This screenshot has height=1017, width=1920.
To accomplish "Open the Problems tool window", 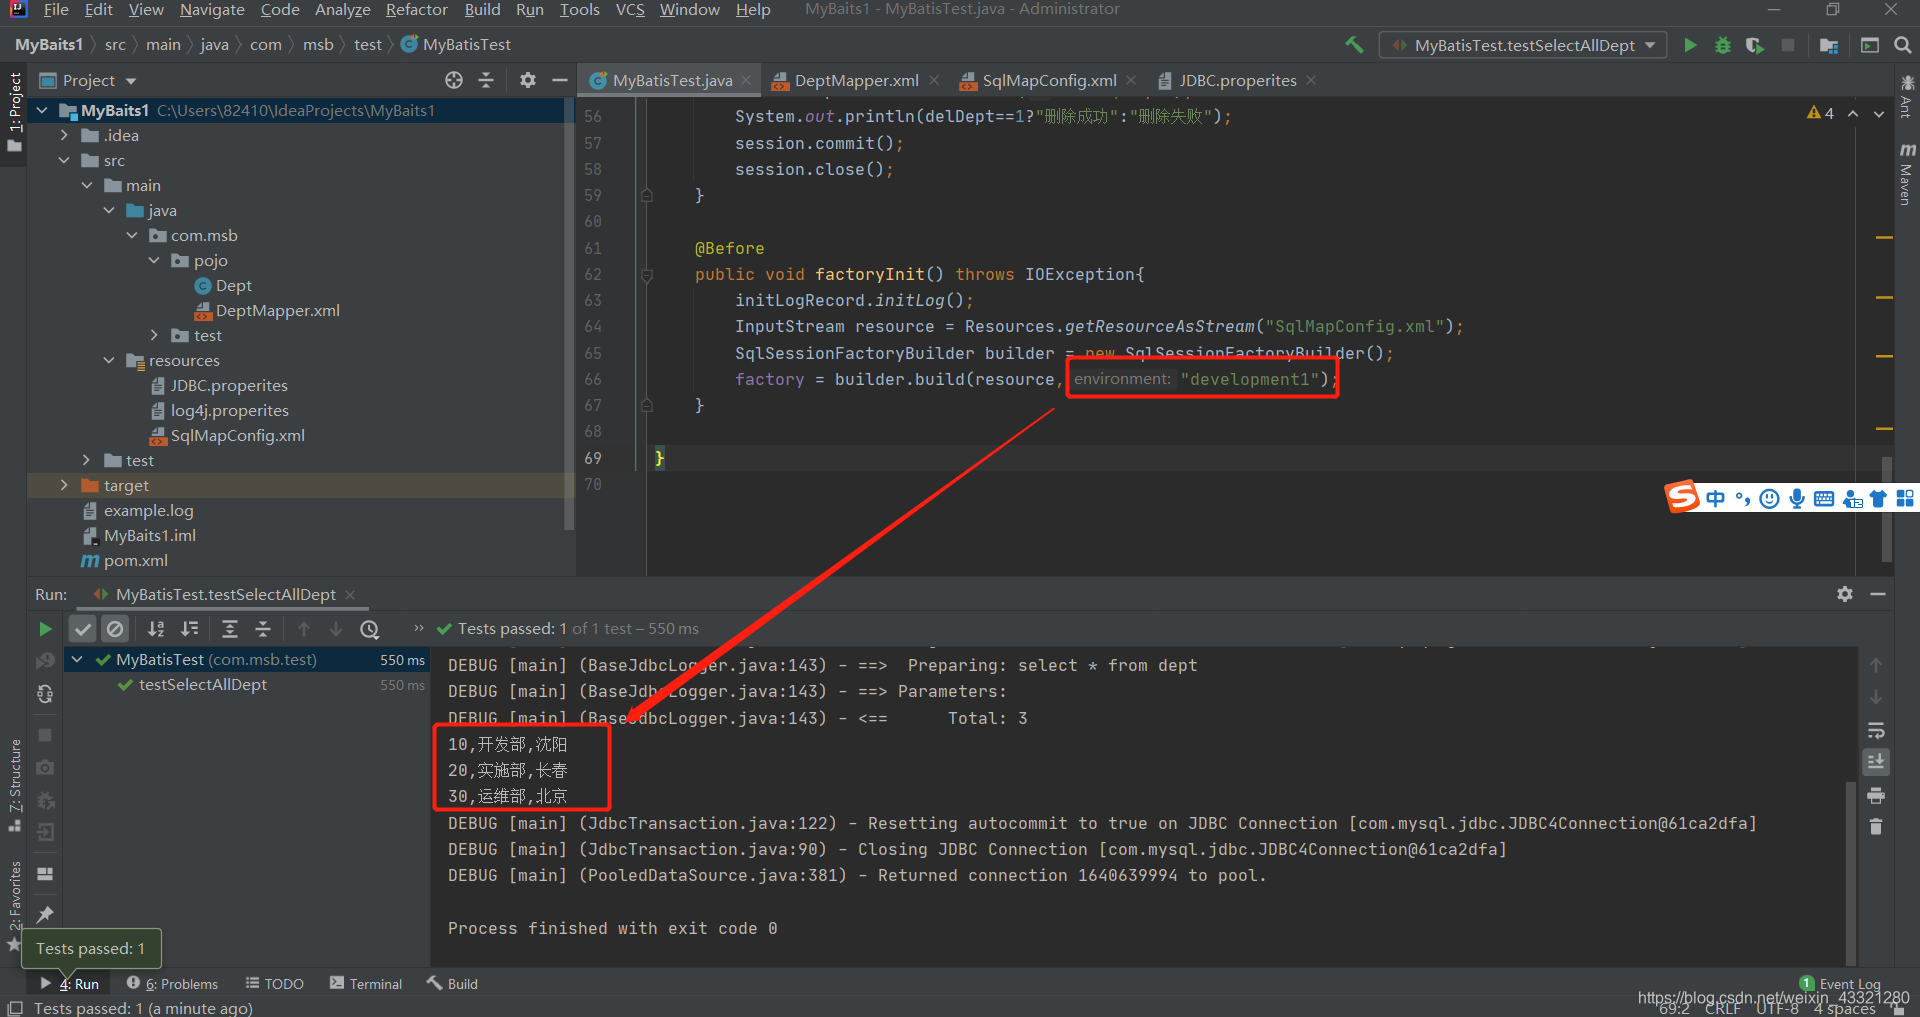I will click(172, 984).
